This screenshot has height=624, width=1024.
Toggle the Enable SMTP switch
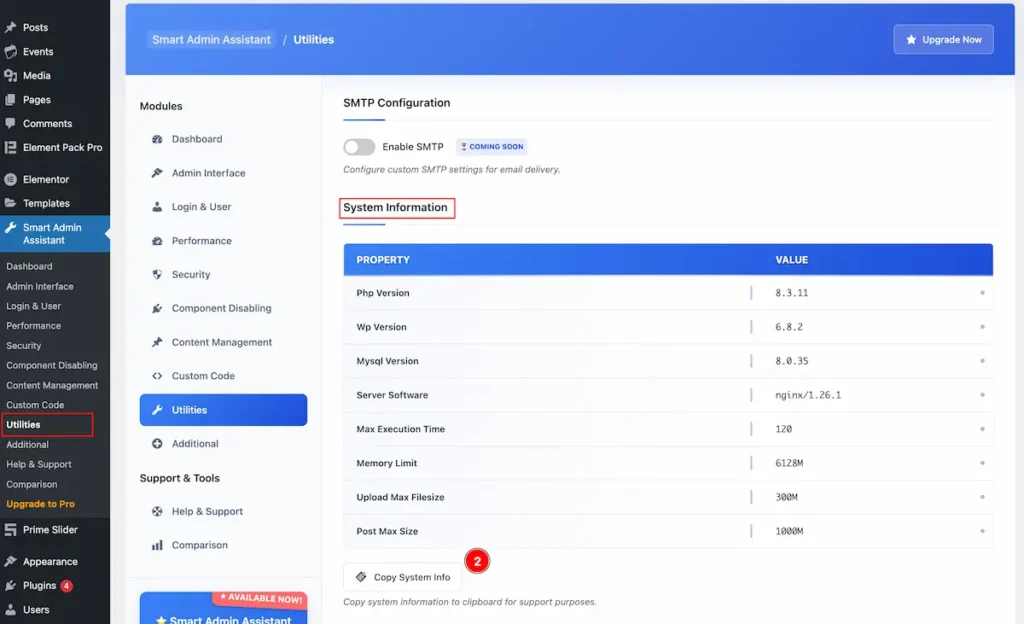click(x=359, y=147)
